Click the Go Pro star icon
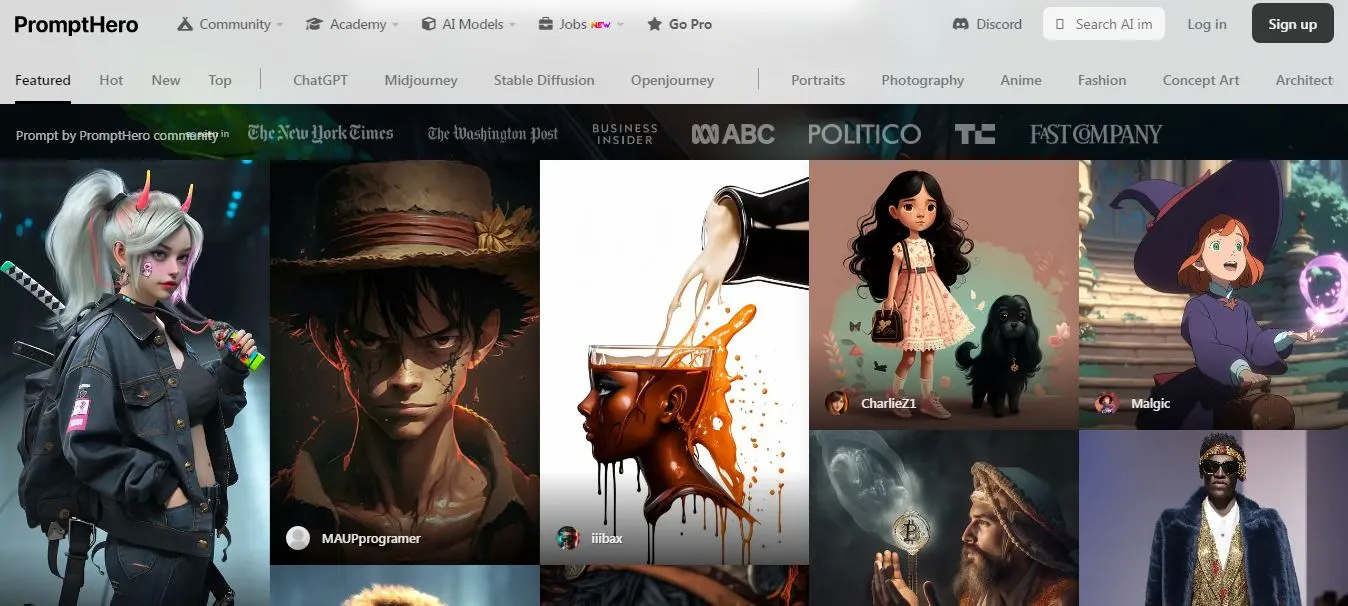 654,24
